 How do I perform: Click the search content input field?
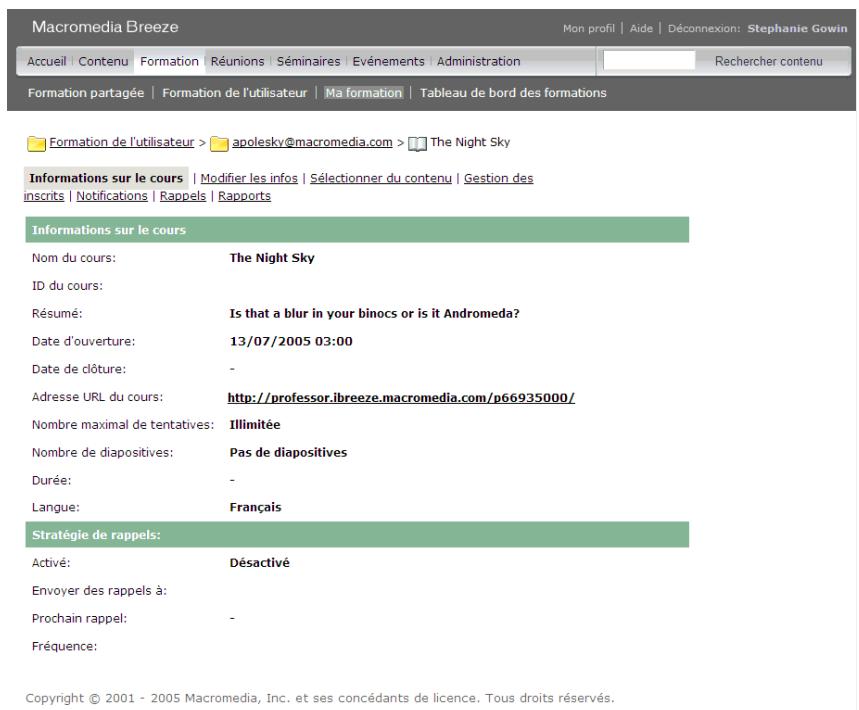coord(649,61)
